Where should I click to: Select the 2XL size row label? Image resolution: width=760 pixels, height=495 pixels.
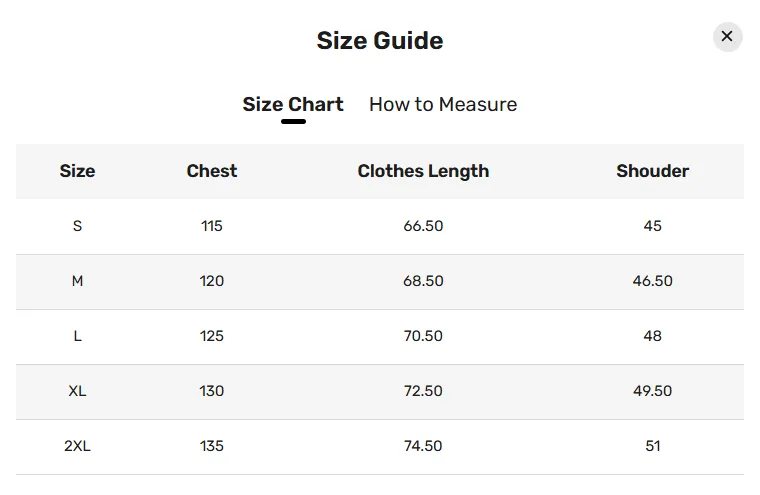point(77,446)
